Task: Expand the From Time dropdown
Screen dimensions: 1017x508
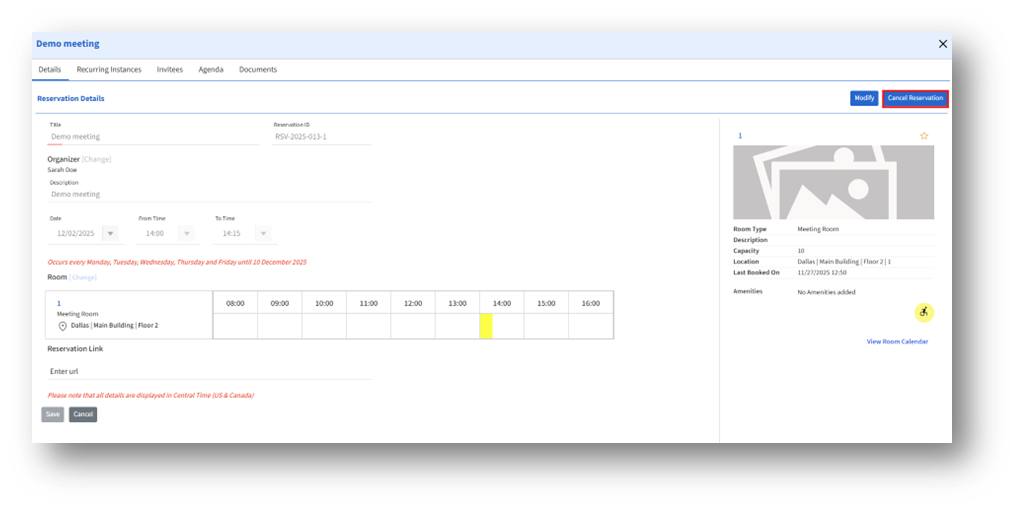Action: (x=186, y=233)
